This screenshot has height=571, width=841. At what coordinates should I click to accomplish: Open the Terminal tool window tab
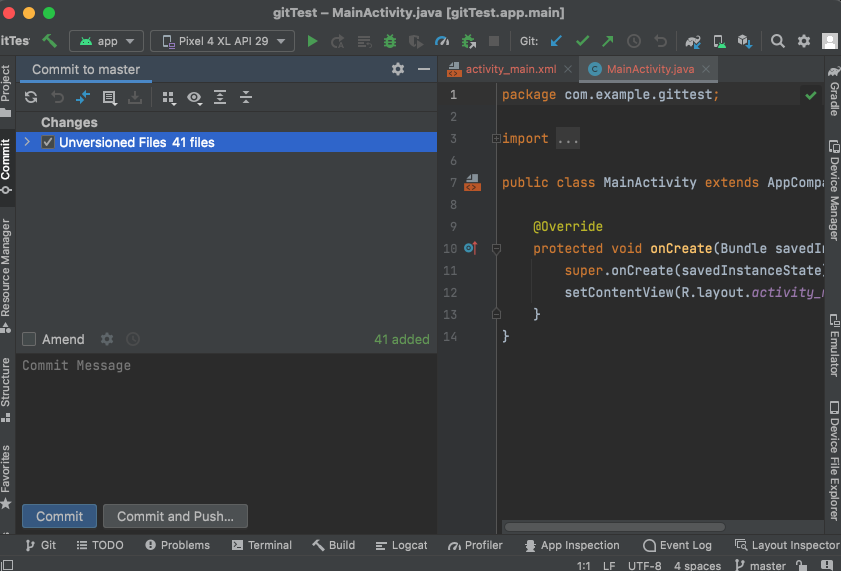click(x=262, y=545)
